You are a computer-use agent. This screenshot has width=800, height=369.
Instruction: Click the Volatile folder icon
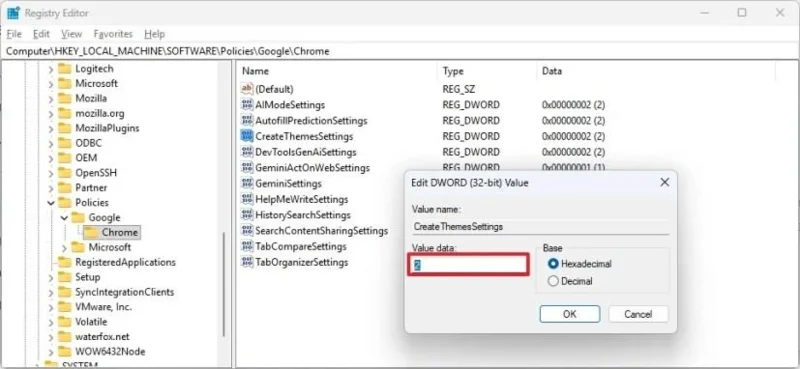tap(64, 322)
